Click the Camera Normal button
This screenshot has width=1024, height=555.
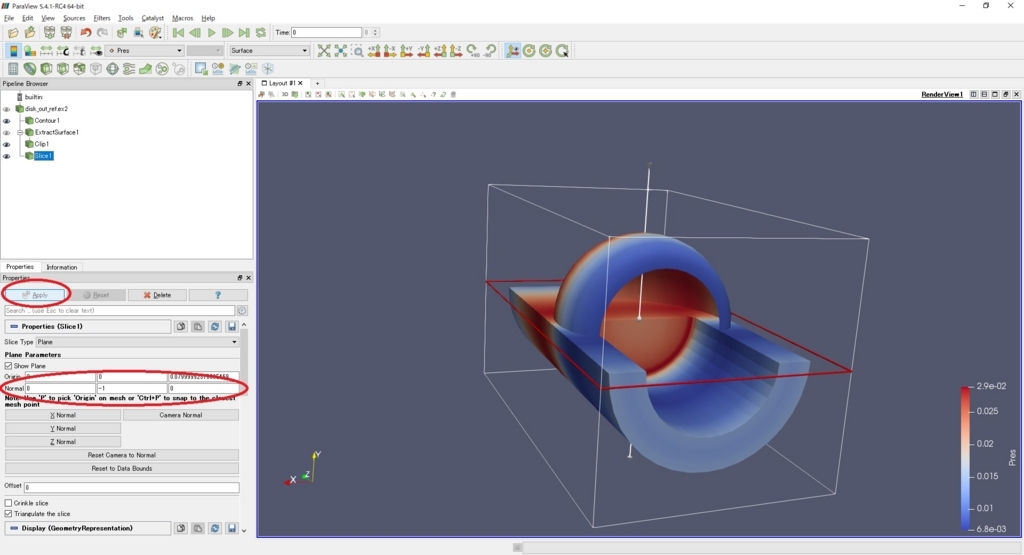tap(180, 415)
